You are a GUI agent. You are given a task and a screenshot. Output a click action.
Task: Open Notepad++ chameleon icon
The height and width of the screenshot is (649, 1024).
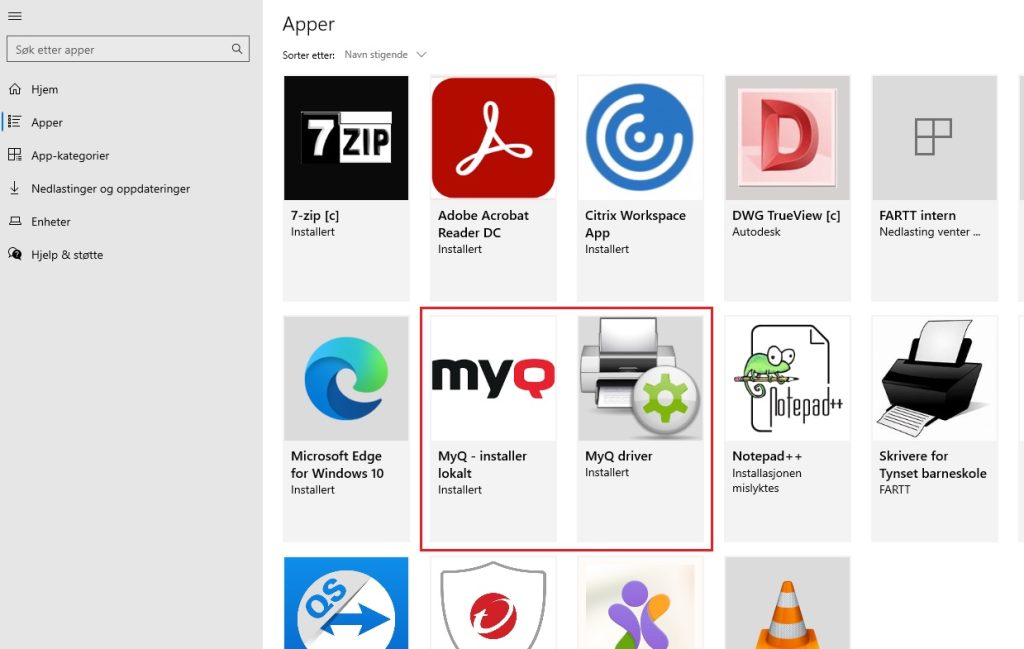click(787, 378)
